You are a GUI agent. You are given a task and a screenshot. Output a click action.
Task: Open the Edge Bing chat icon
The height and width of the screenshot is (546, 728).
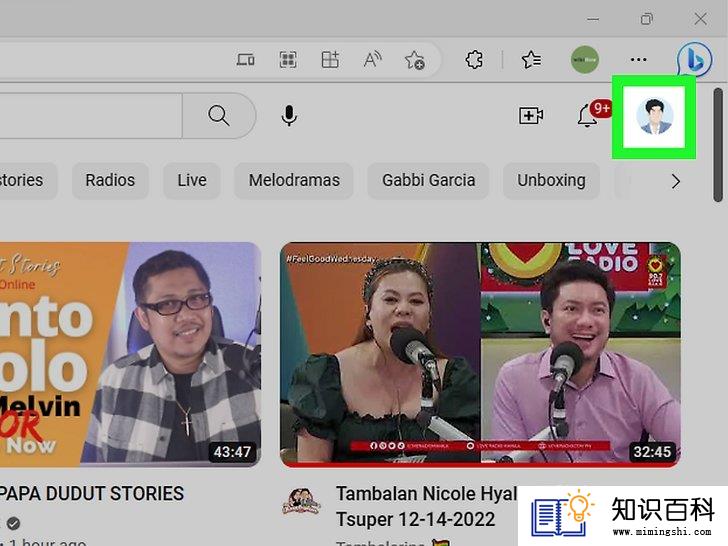695,59
